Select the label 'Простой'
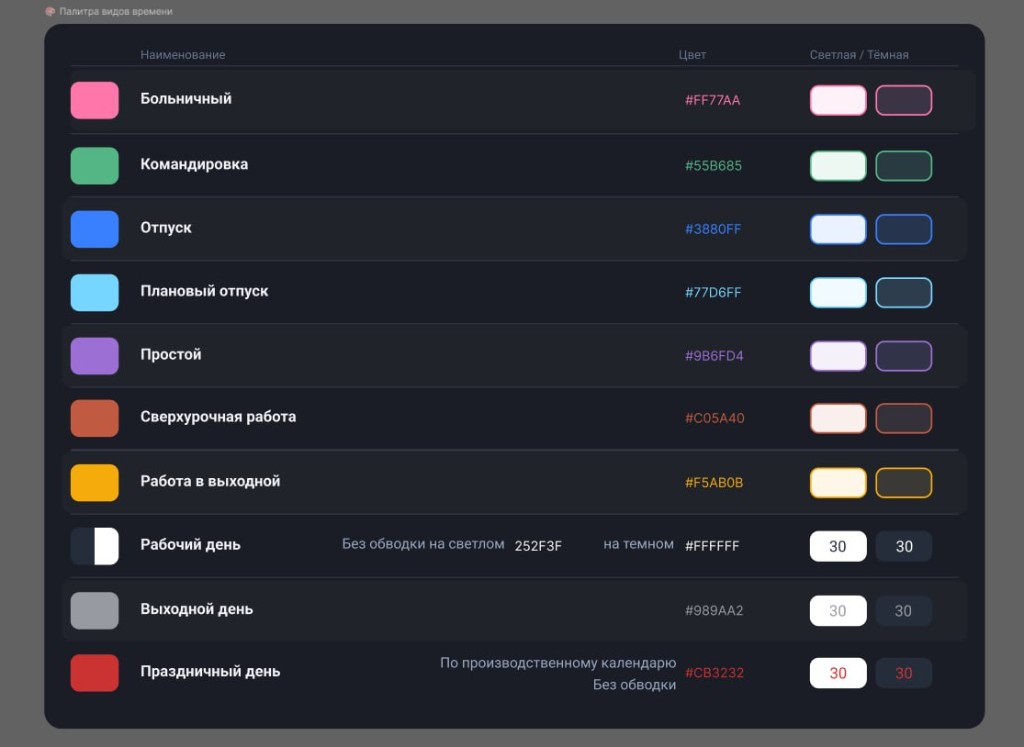The width and height of the screenshot is (1024, 747). [x=170, y=355]
